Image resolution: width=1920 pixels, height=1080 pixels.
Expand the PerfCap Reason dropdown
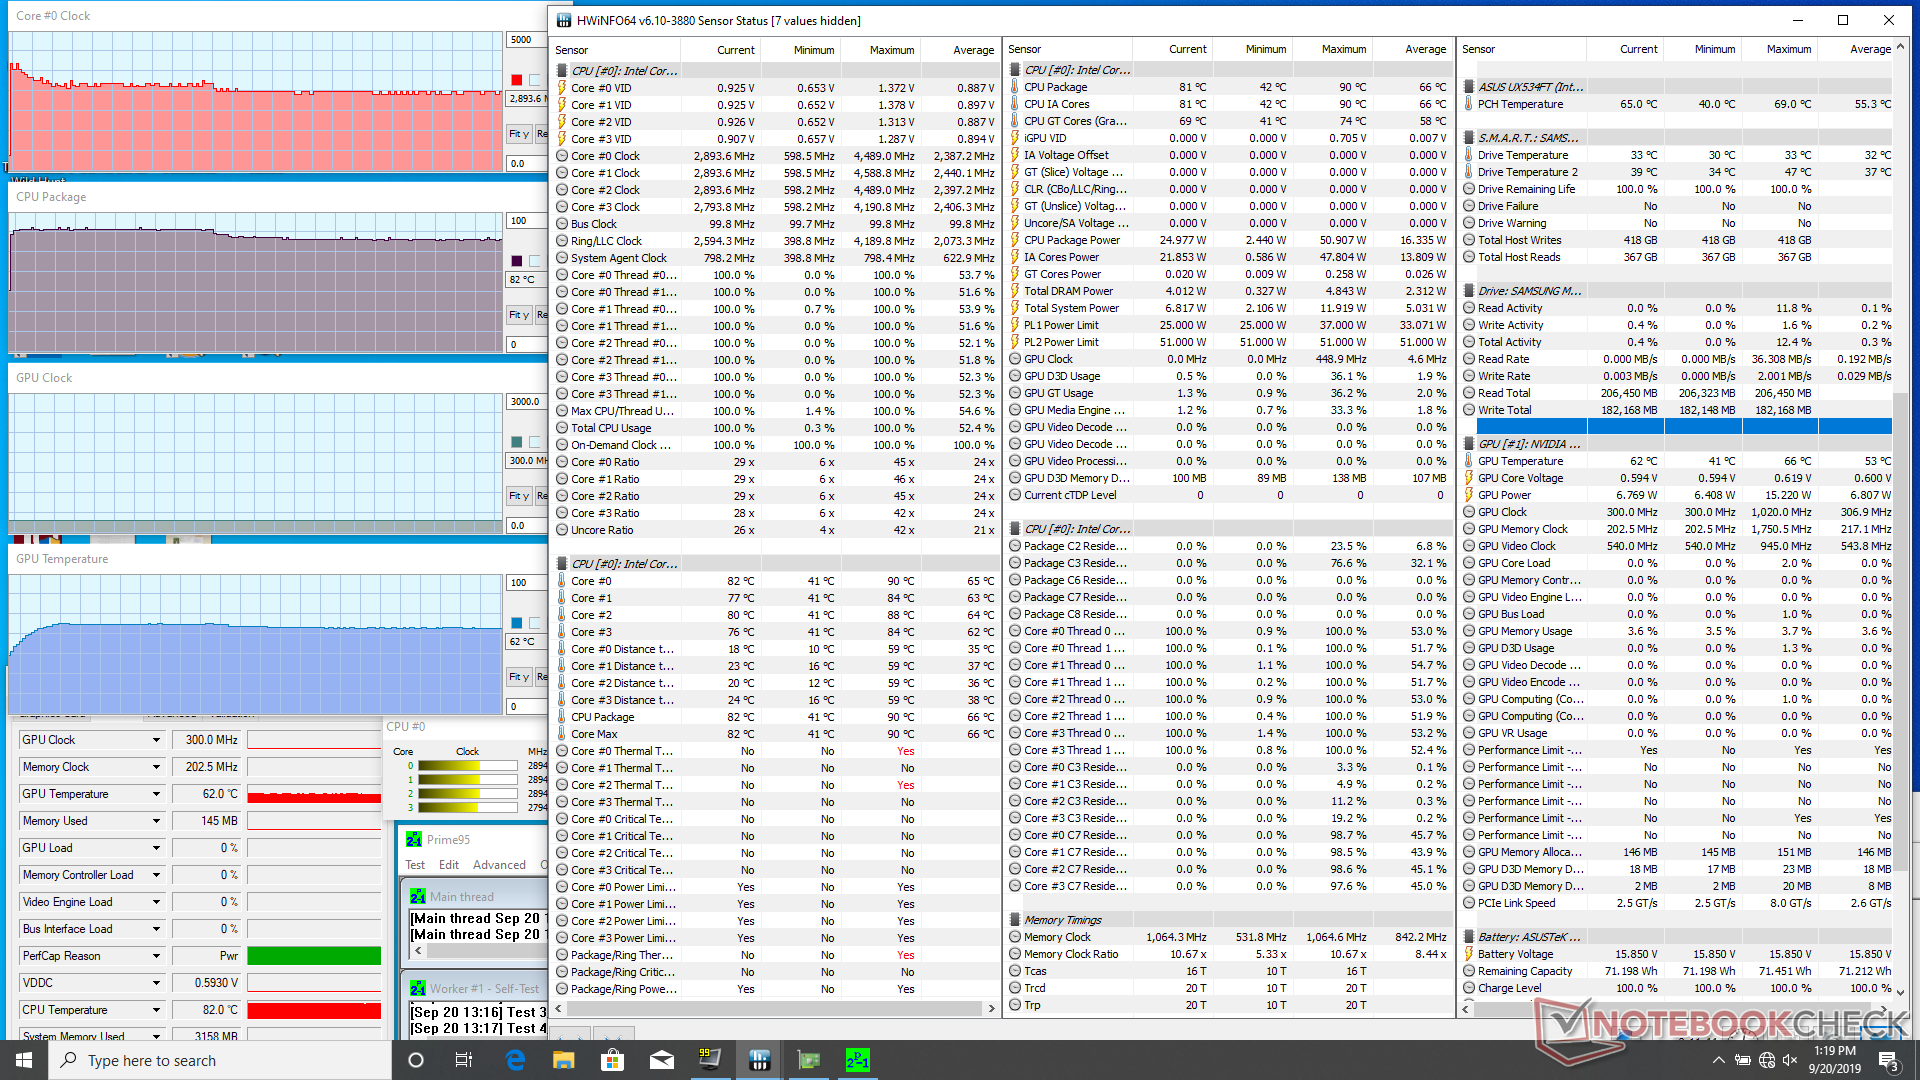(156, 956)
